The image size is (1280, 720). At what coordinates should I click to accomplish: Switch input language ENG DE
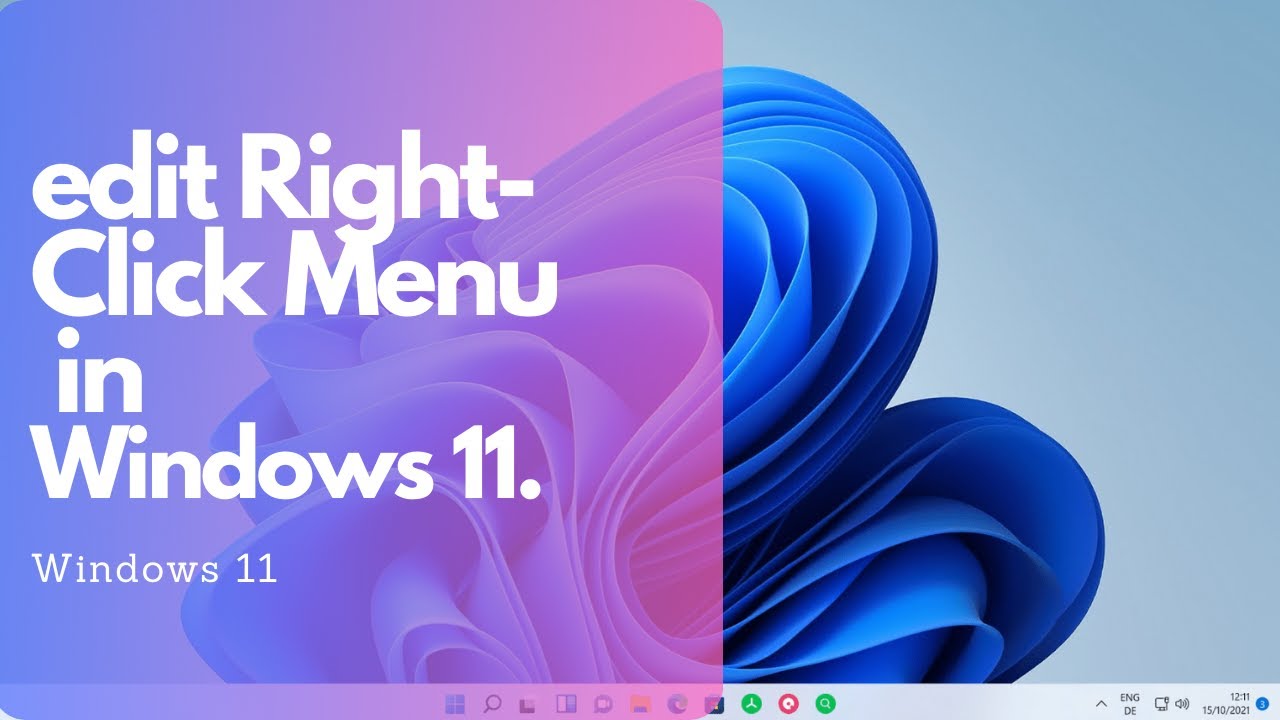[x=1130, y=704]
